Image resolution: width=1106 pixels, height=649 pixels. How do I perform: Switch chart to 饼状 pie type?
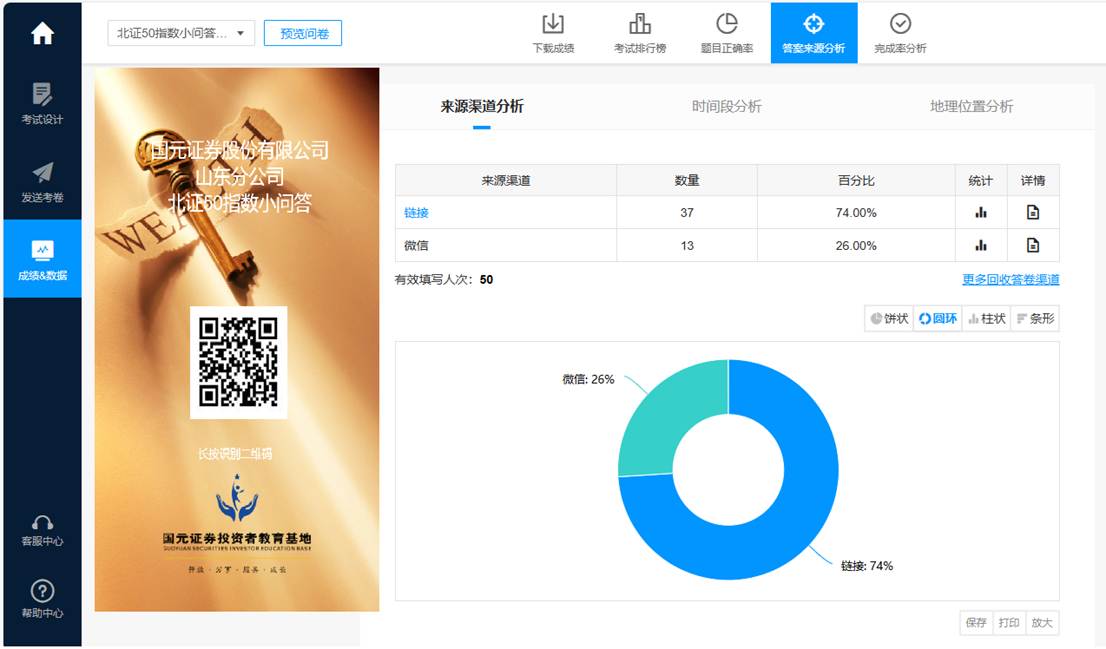click(x=889, y=319)
